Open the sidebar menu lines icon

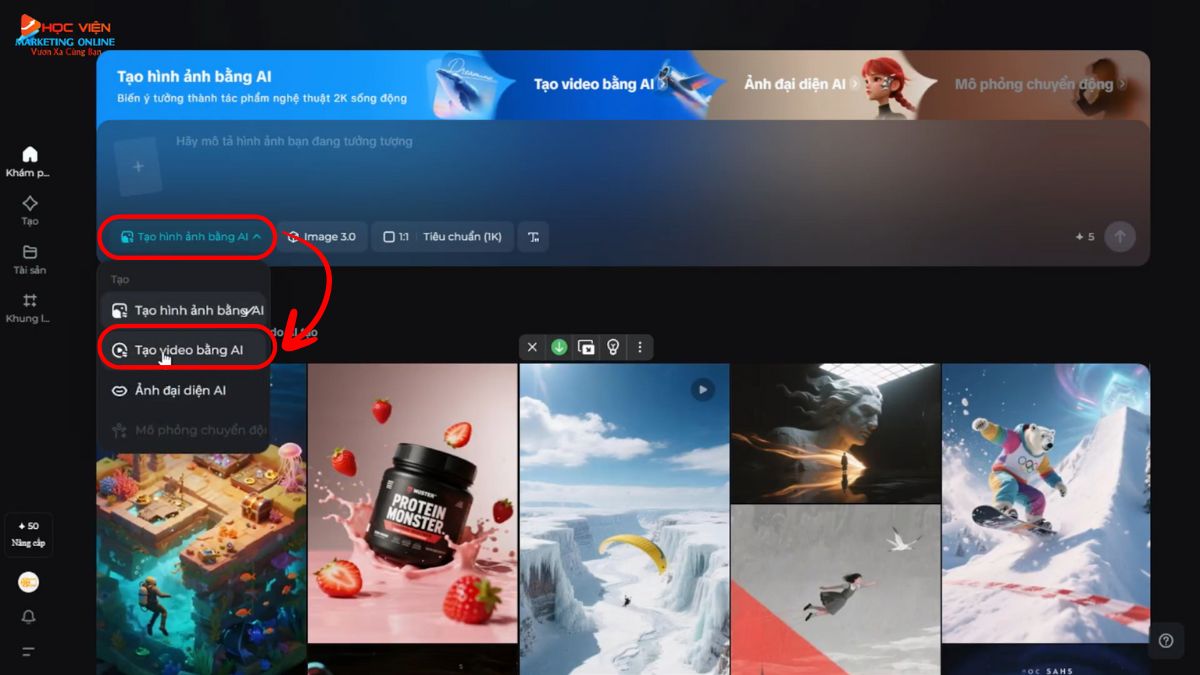pyautogui.click(x=29, y=651)
